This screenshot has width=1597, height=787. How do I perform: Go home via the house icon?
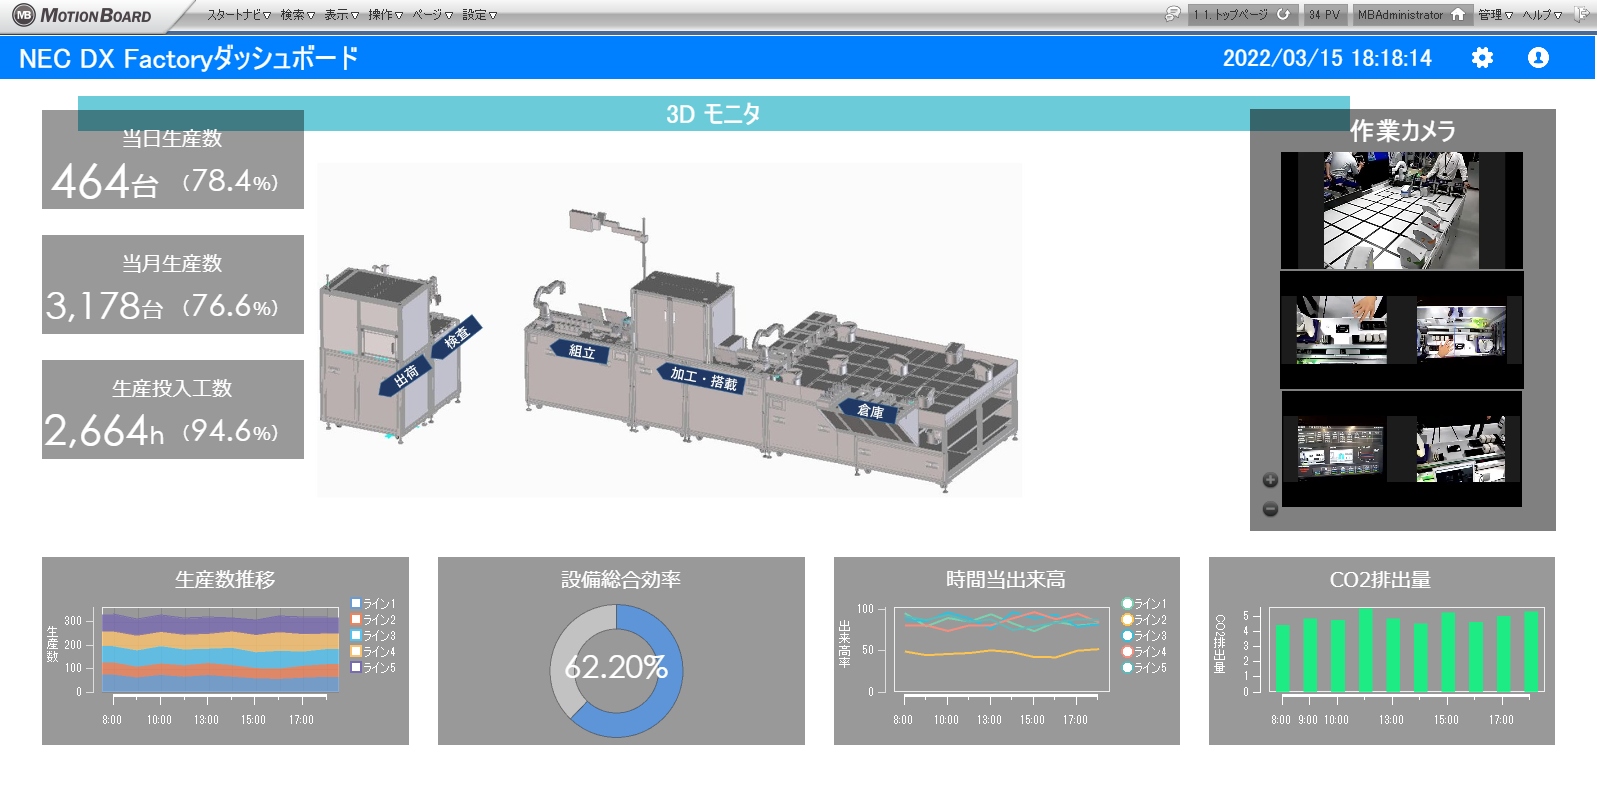(x=1458, y=14)
